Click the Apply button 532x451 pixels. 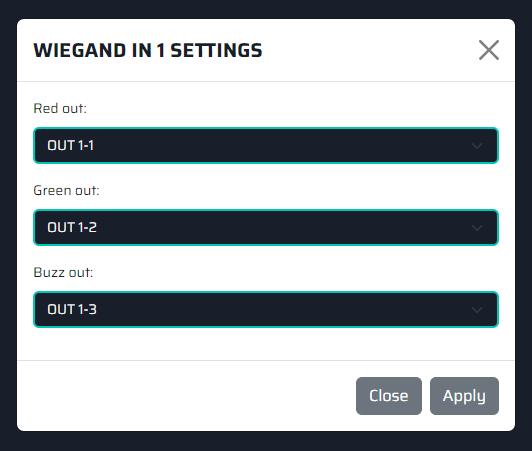[464, 396]
